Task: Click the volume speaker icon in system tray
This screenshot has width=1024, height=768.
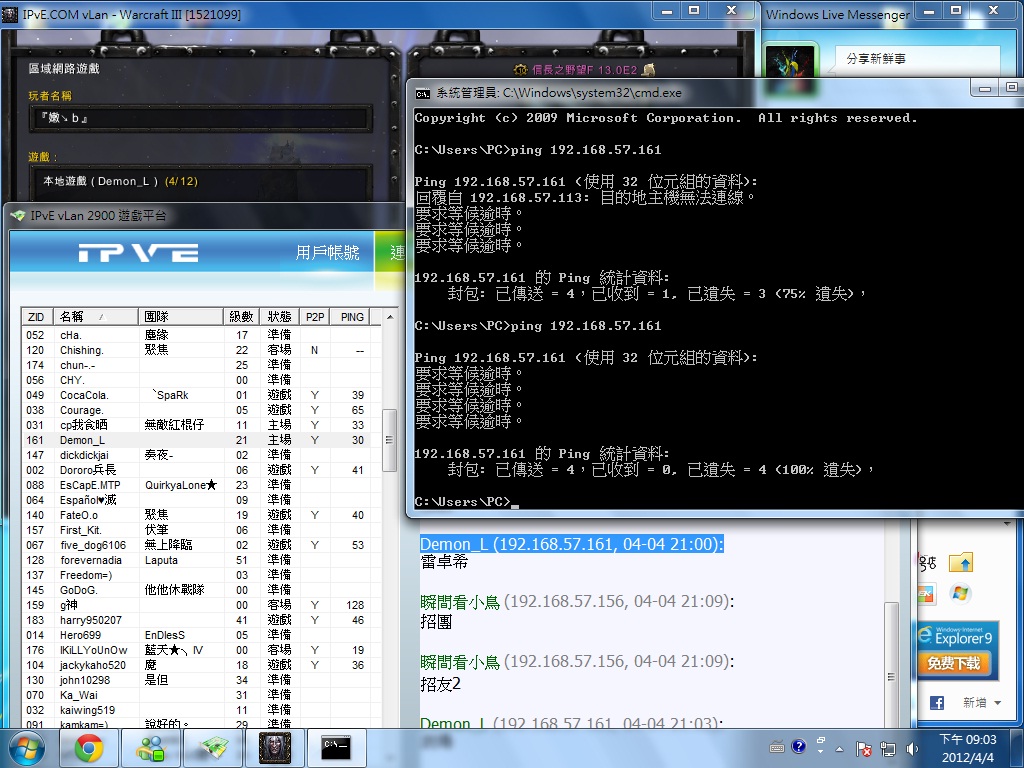Action: [911, 748]
